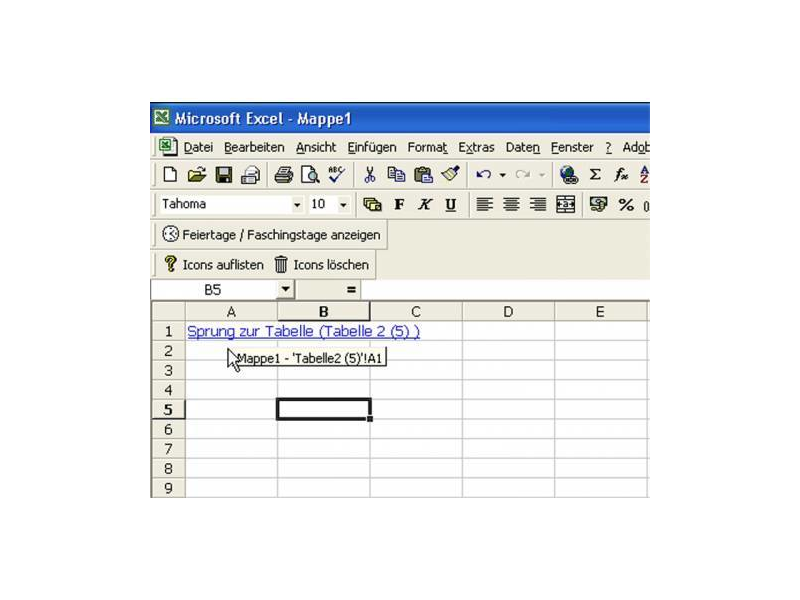Click the New workbook icon
Image resolution: width=800 pixels, height=600 pixels.
(x=170, y=175)
